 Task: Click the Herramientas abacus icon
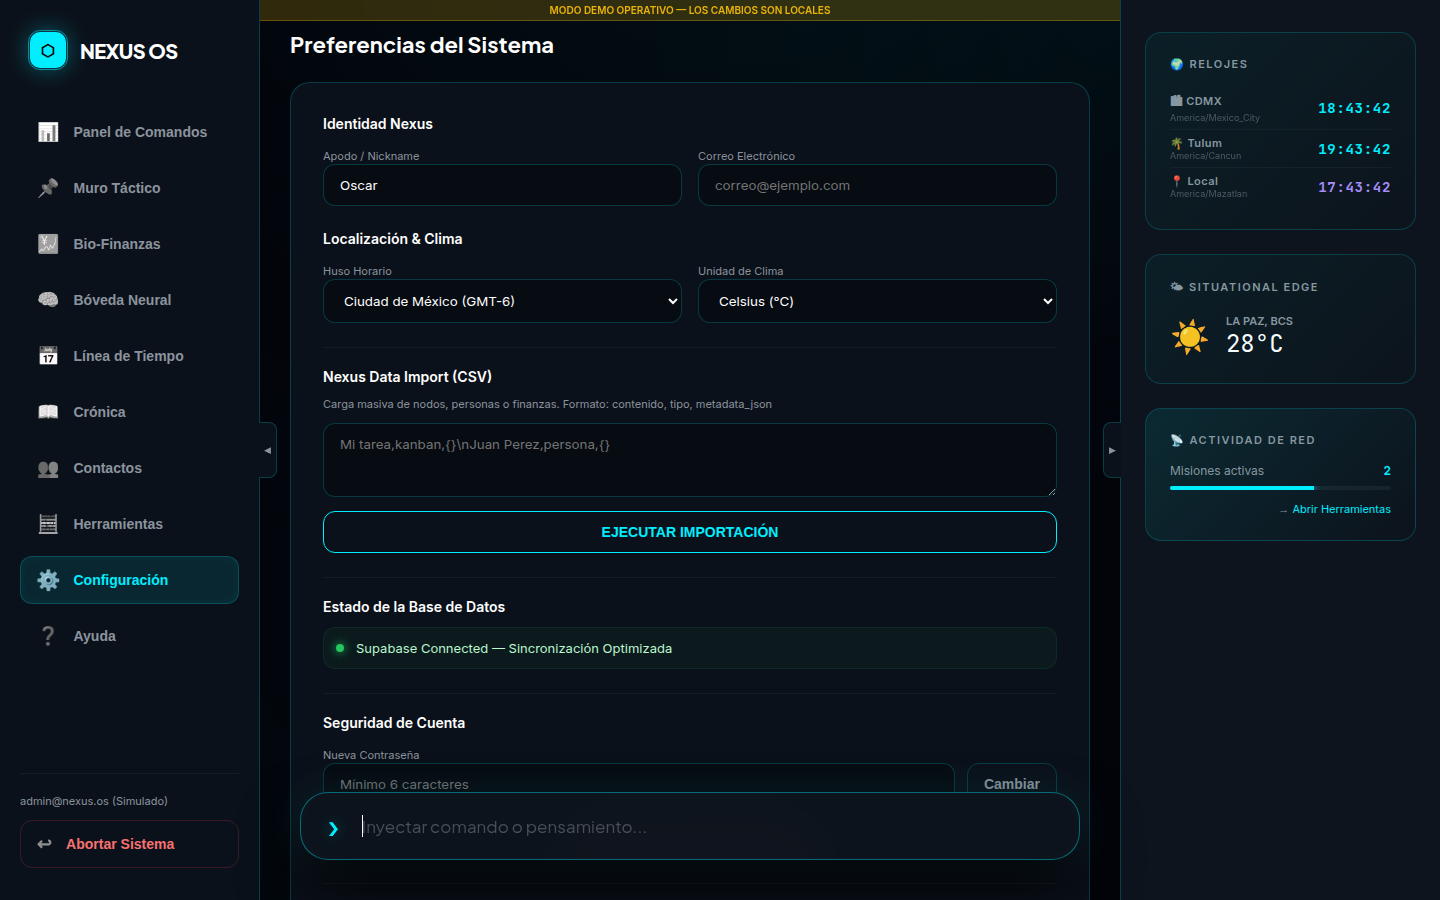[48, 524]
